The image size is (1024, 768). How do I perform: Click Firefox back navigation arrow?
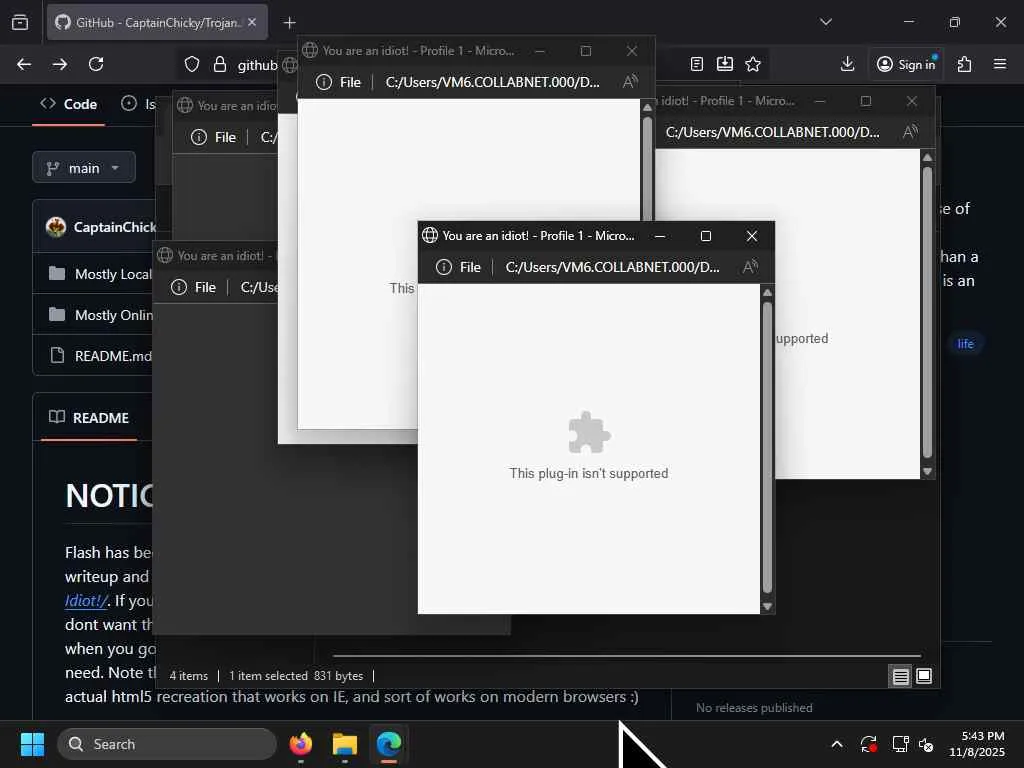tap(24, 64)
